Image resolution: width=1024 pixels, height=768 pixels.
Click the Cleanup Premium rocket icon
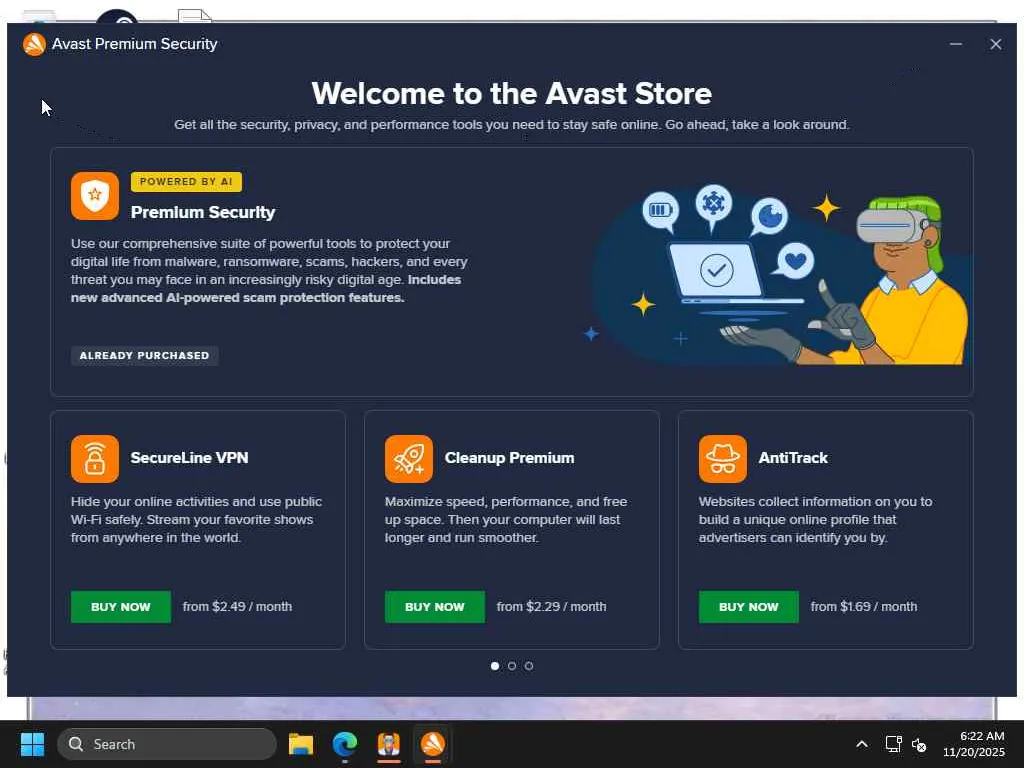tap(409, 458)
